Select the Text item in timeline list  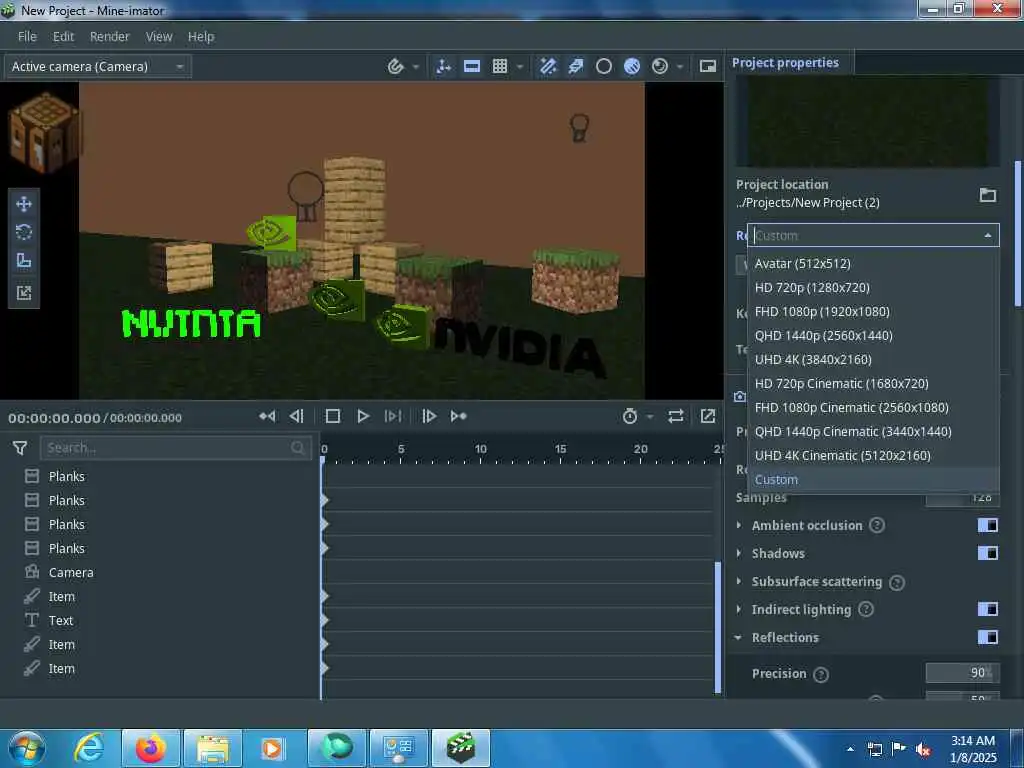pyautogui.click(x=61, y=620)
